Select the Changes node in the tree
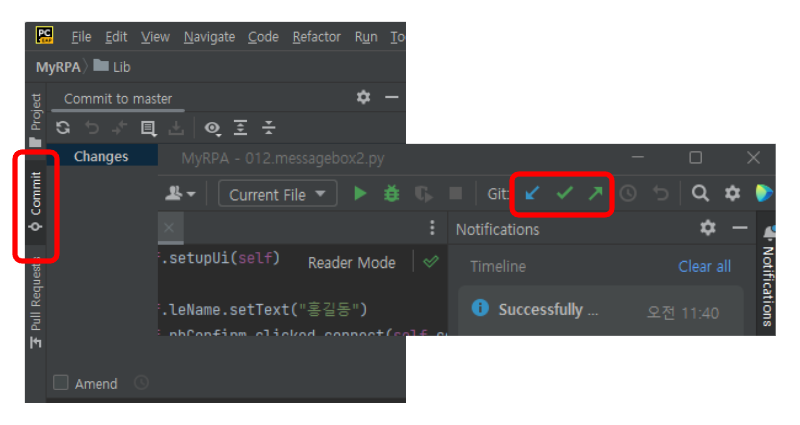 [101, 156]
